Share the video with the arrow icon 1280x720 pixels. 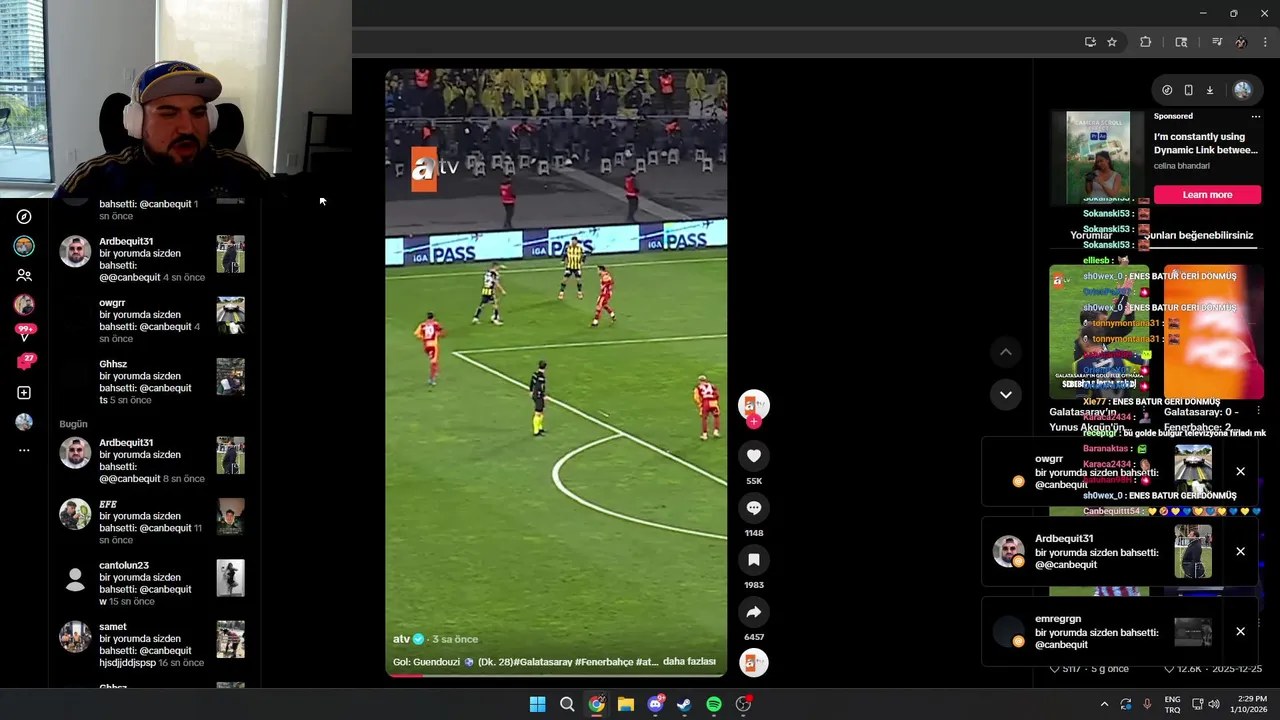(754, 612)
